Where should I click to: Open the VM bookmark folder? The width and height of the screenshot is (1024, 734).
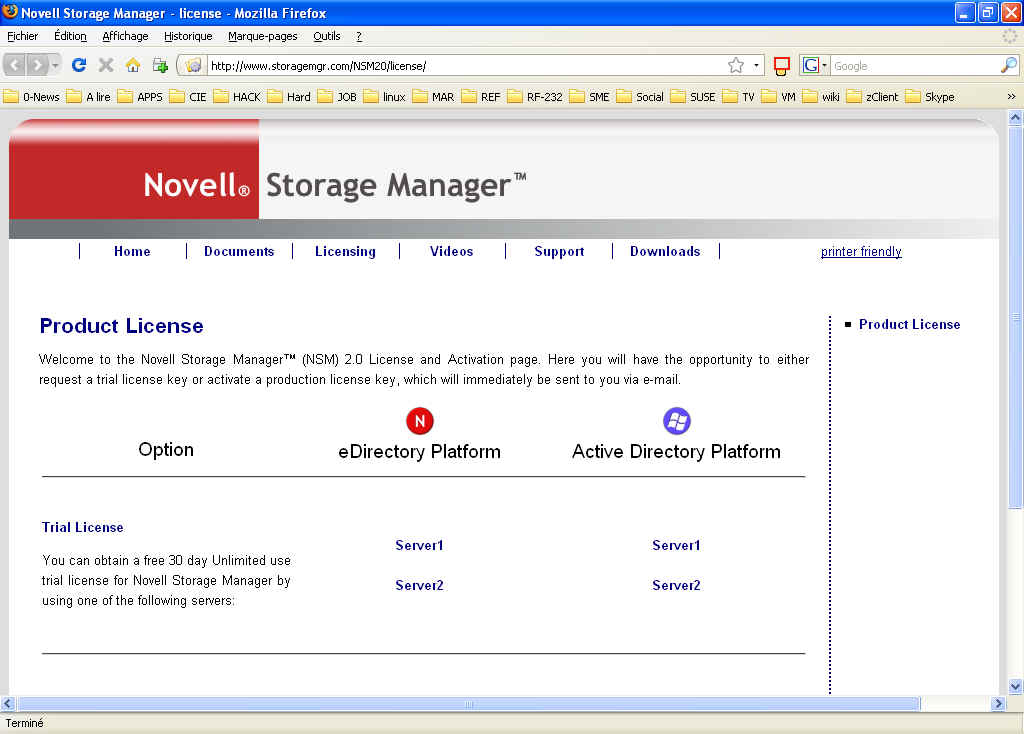(x=779, y=97)
